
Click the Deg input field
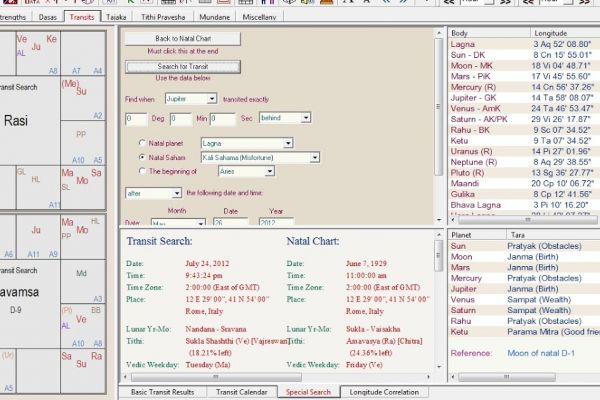point(135,119)
